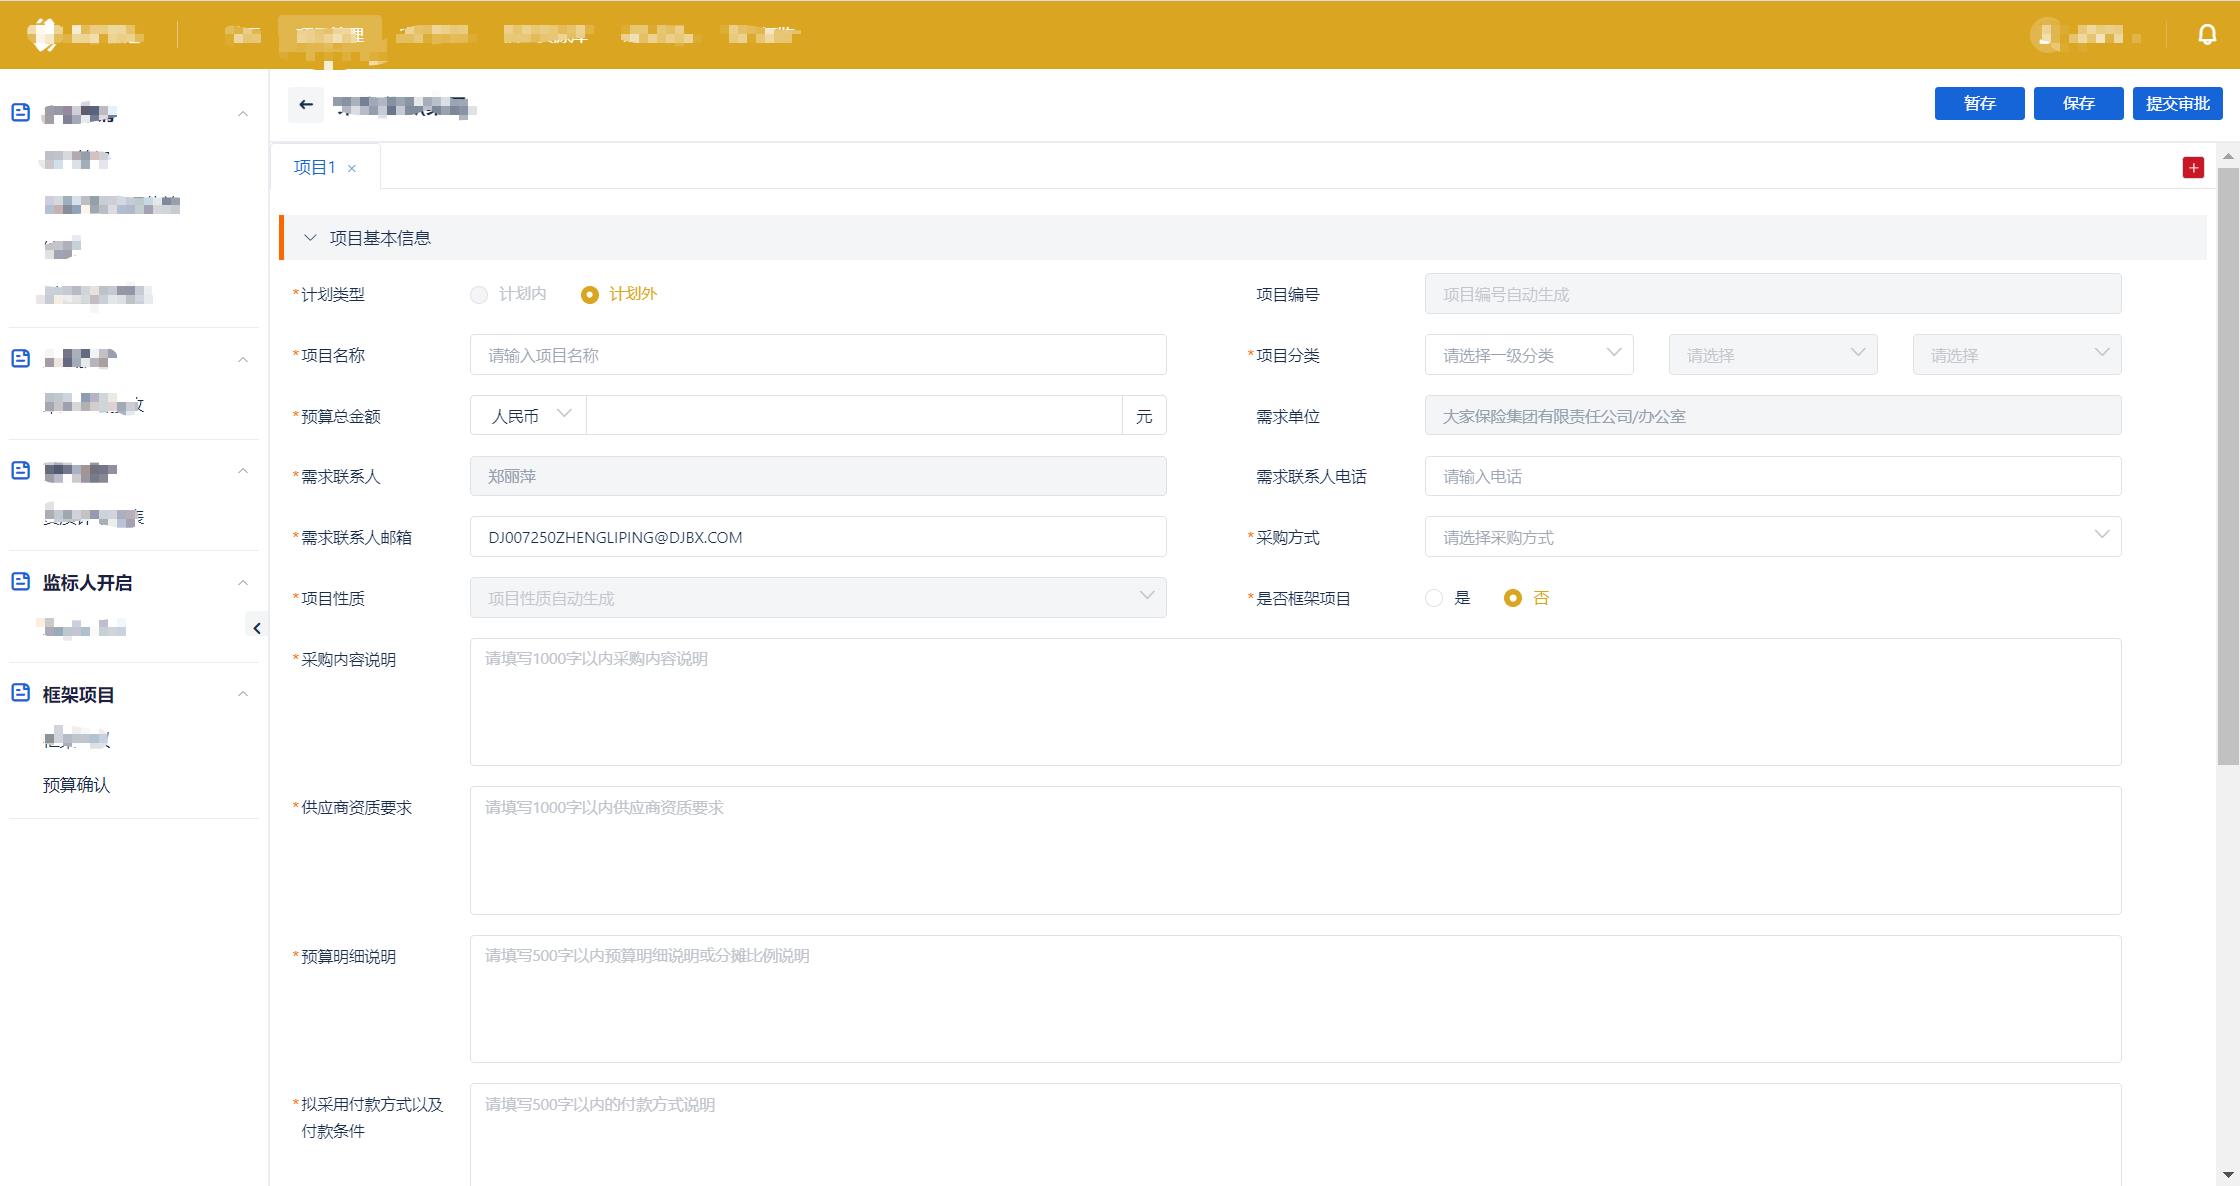Open the third 项目分类 dropdown
Viewport: 2240px width, 1186px height.
coord(2017,355)
